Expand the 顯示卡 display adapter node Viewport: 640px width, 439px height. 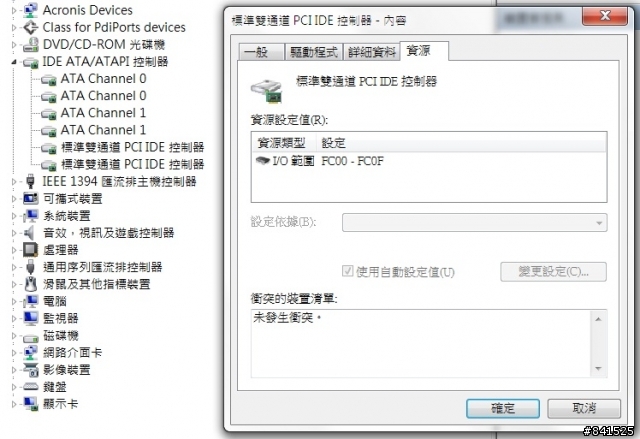(x=13, y=404)
